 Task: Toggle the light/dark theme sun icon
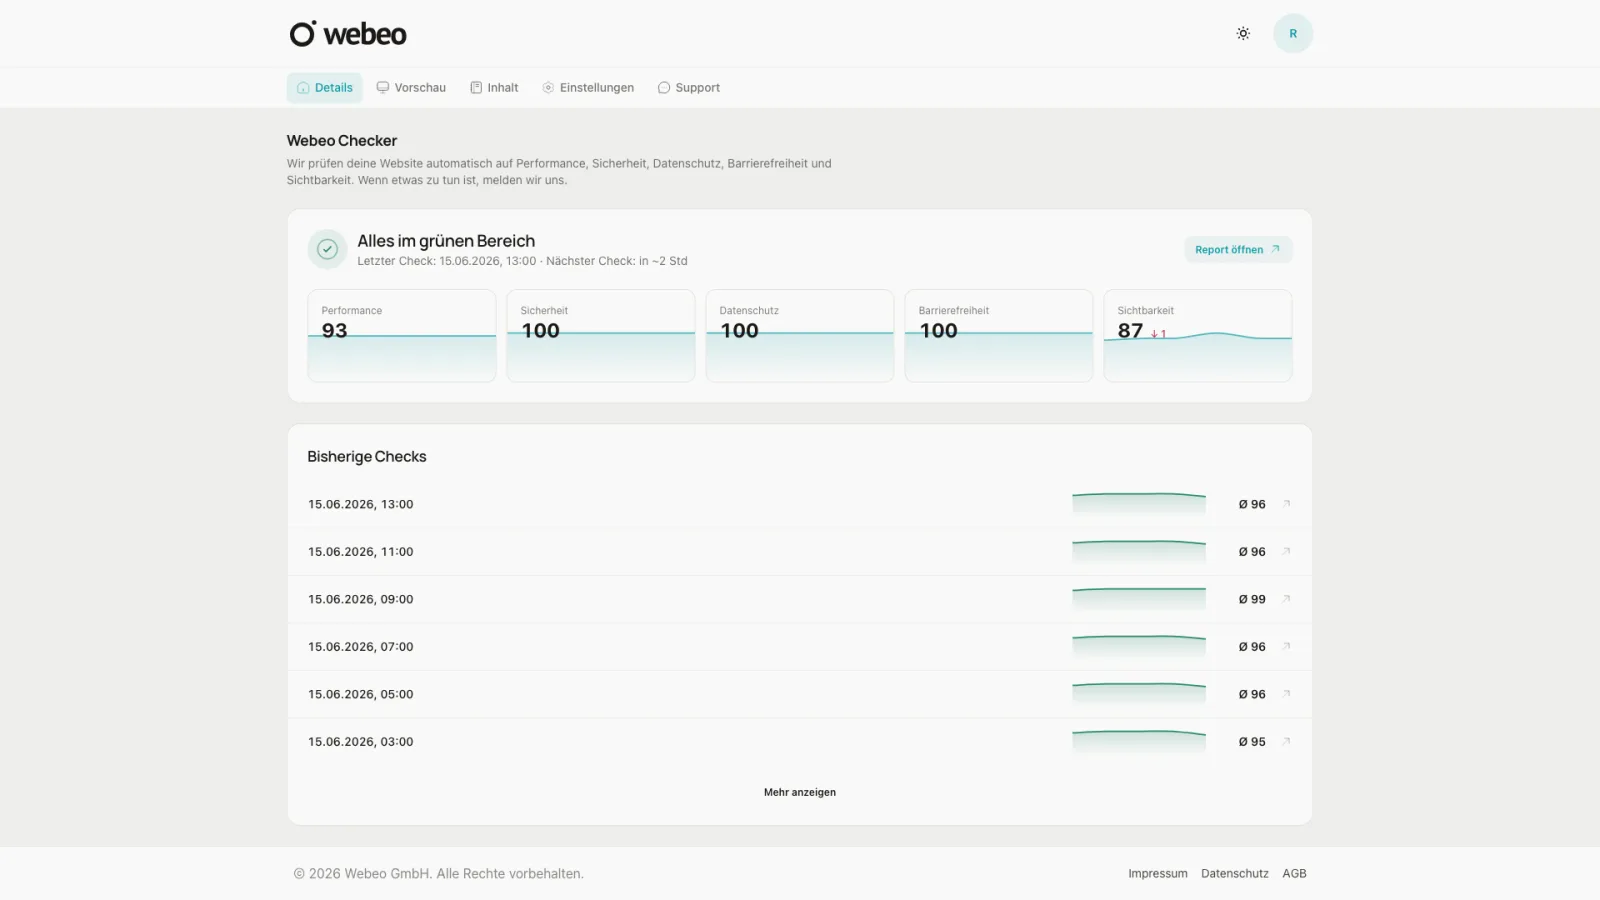click(1243, 34)
